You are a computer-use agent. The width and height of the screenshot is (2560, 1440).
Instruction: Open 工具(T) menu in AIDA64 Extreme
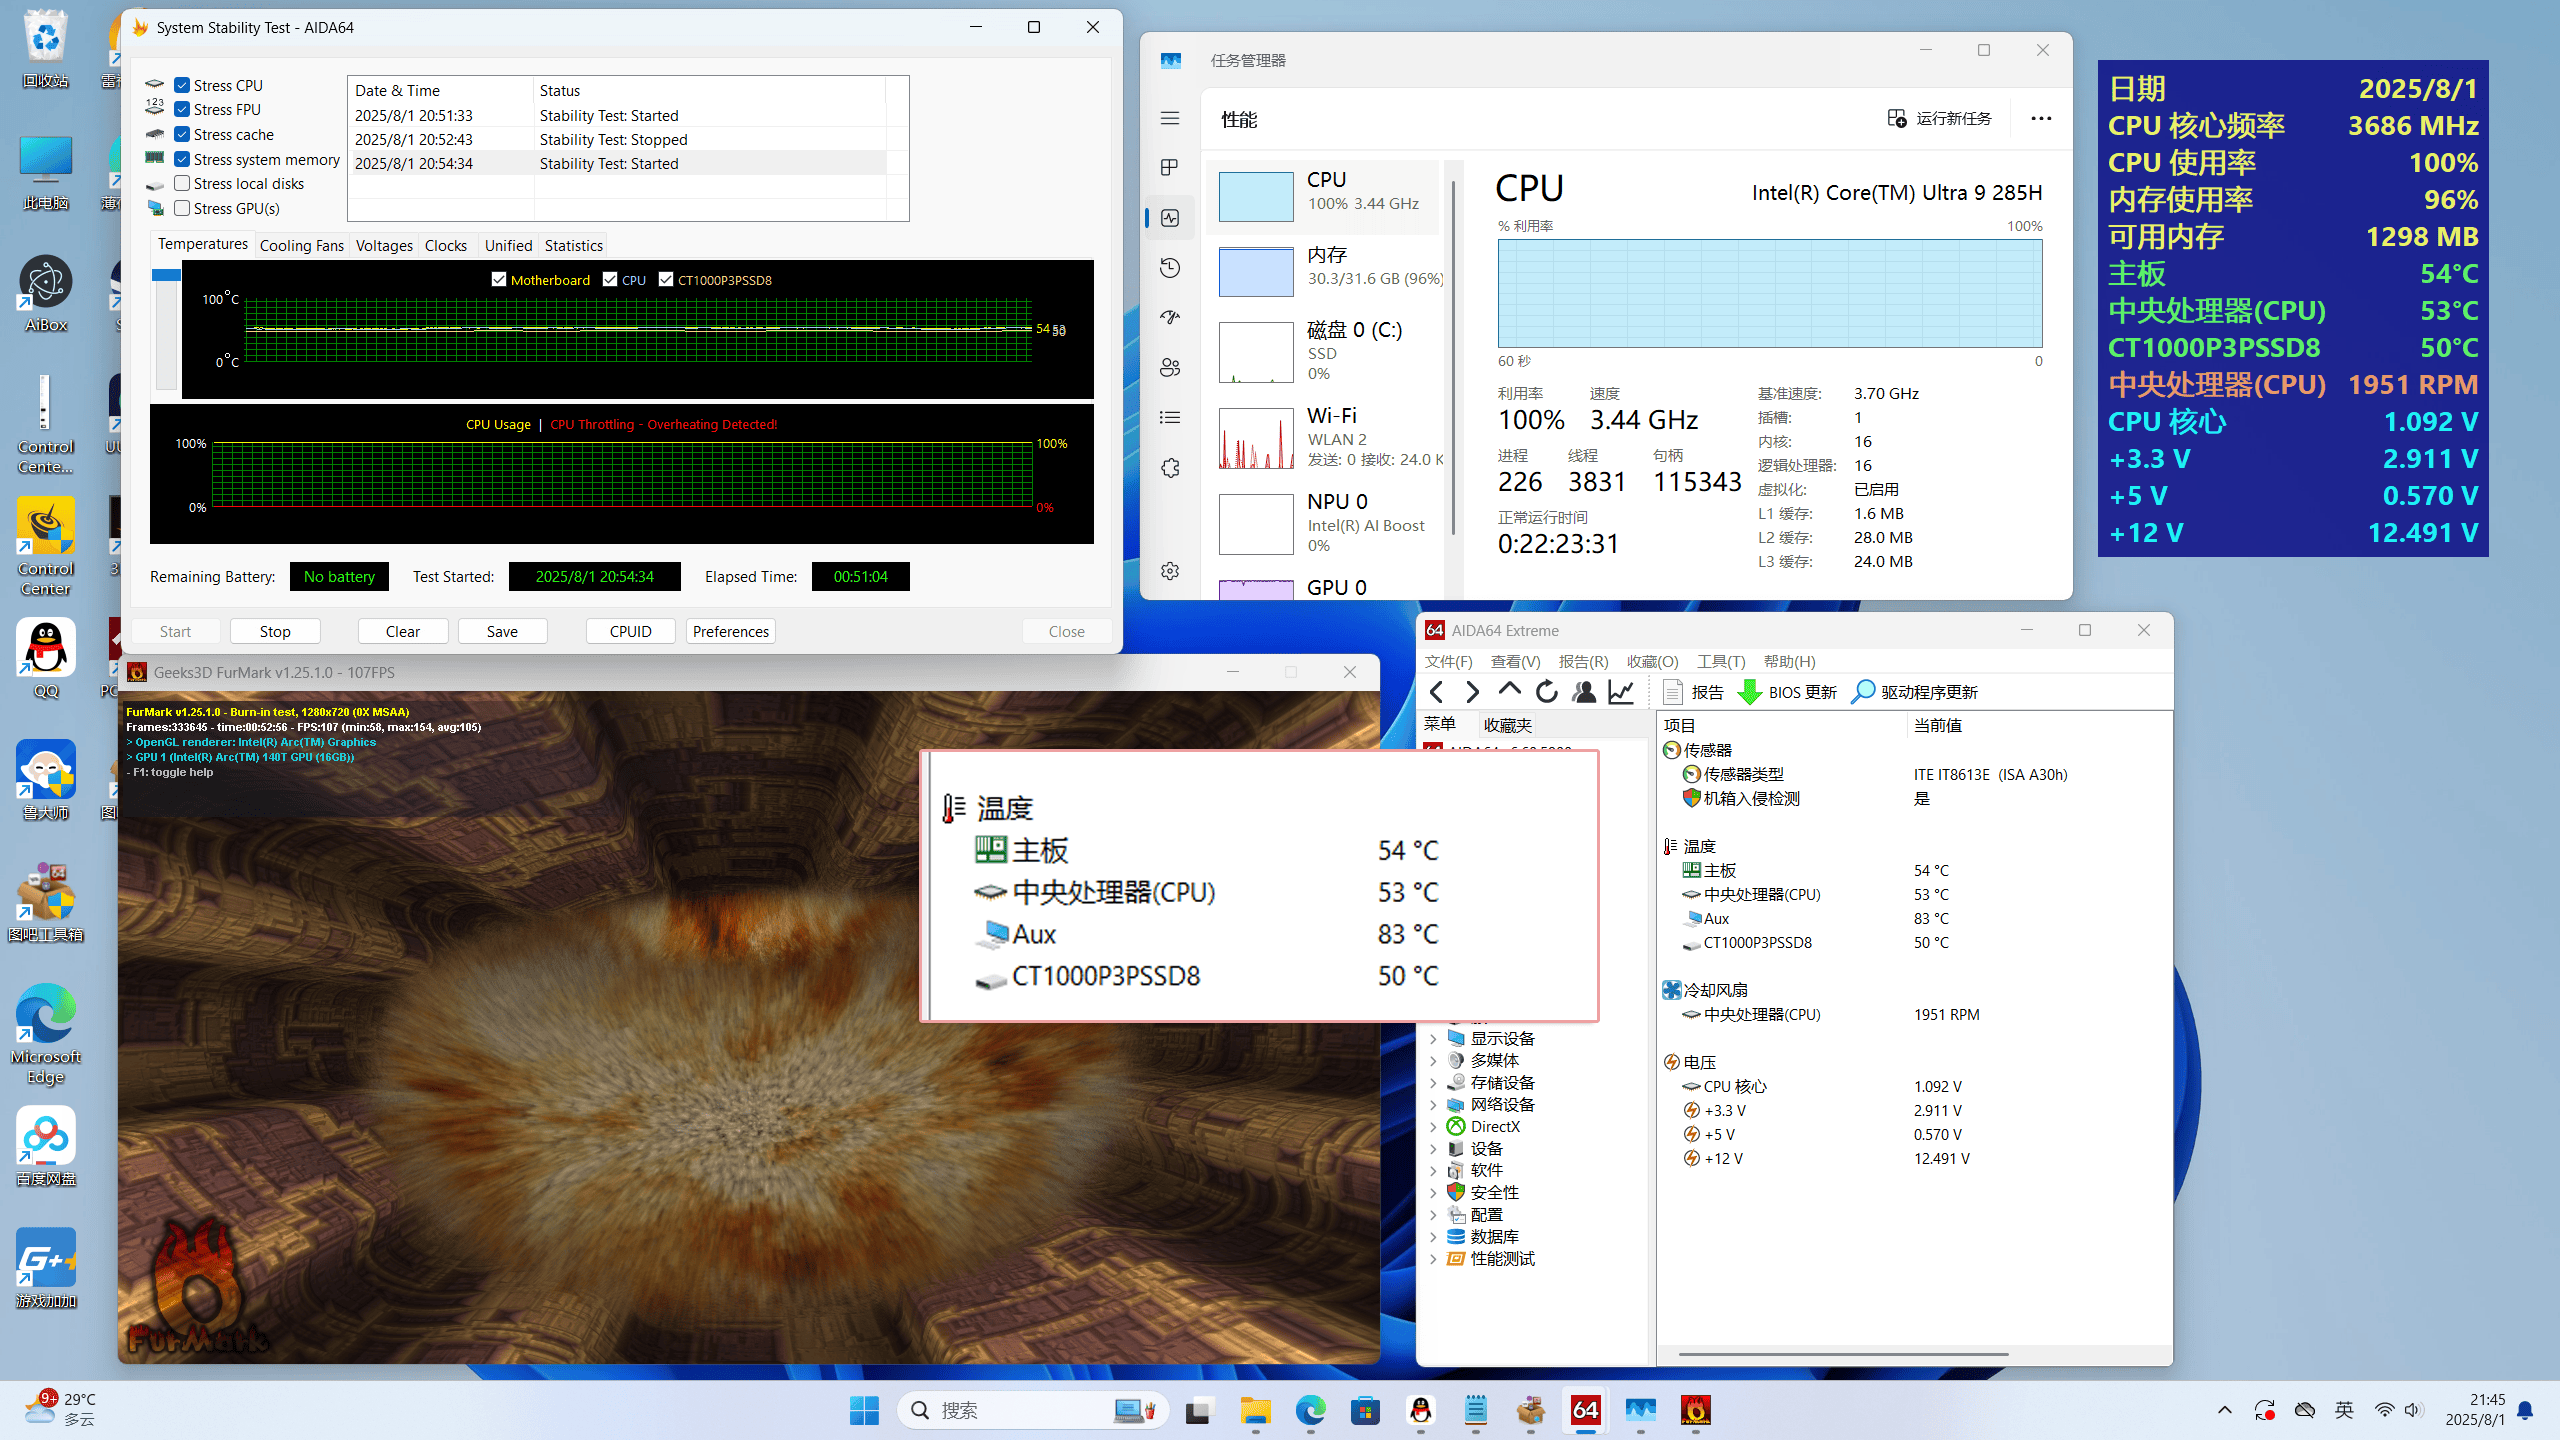pos(1721,662)
